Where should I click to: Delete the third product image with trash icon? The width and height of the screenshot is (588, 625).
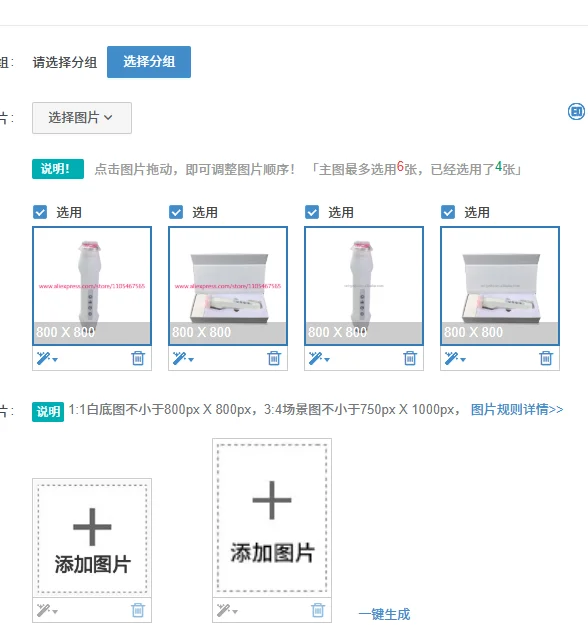tap(410, 358)
